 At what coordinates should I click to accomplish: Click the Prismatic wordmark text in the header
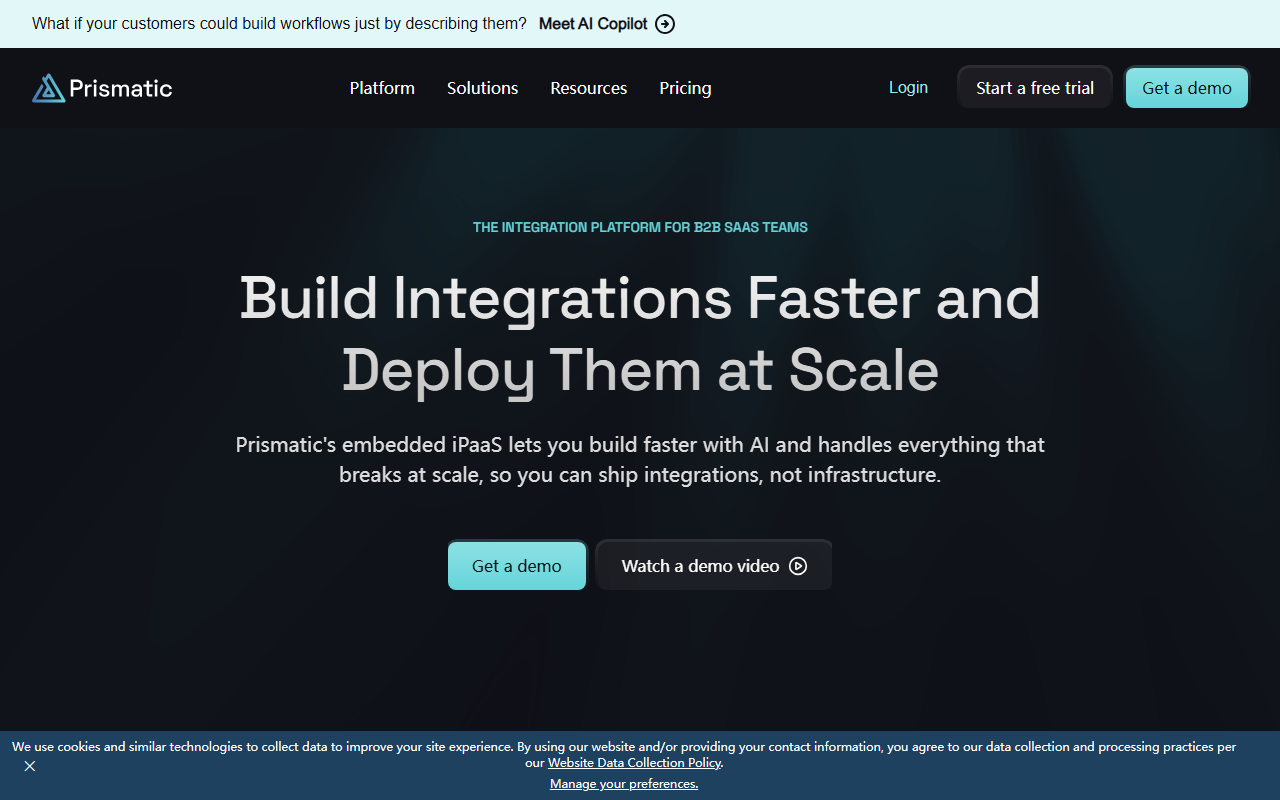[x=121, y=88]
